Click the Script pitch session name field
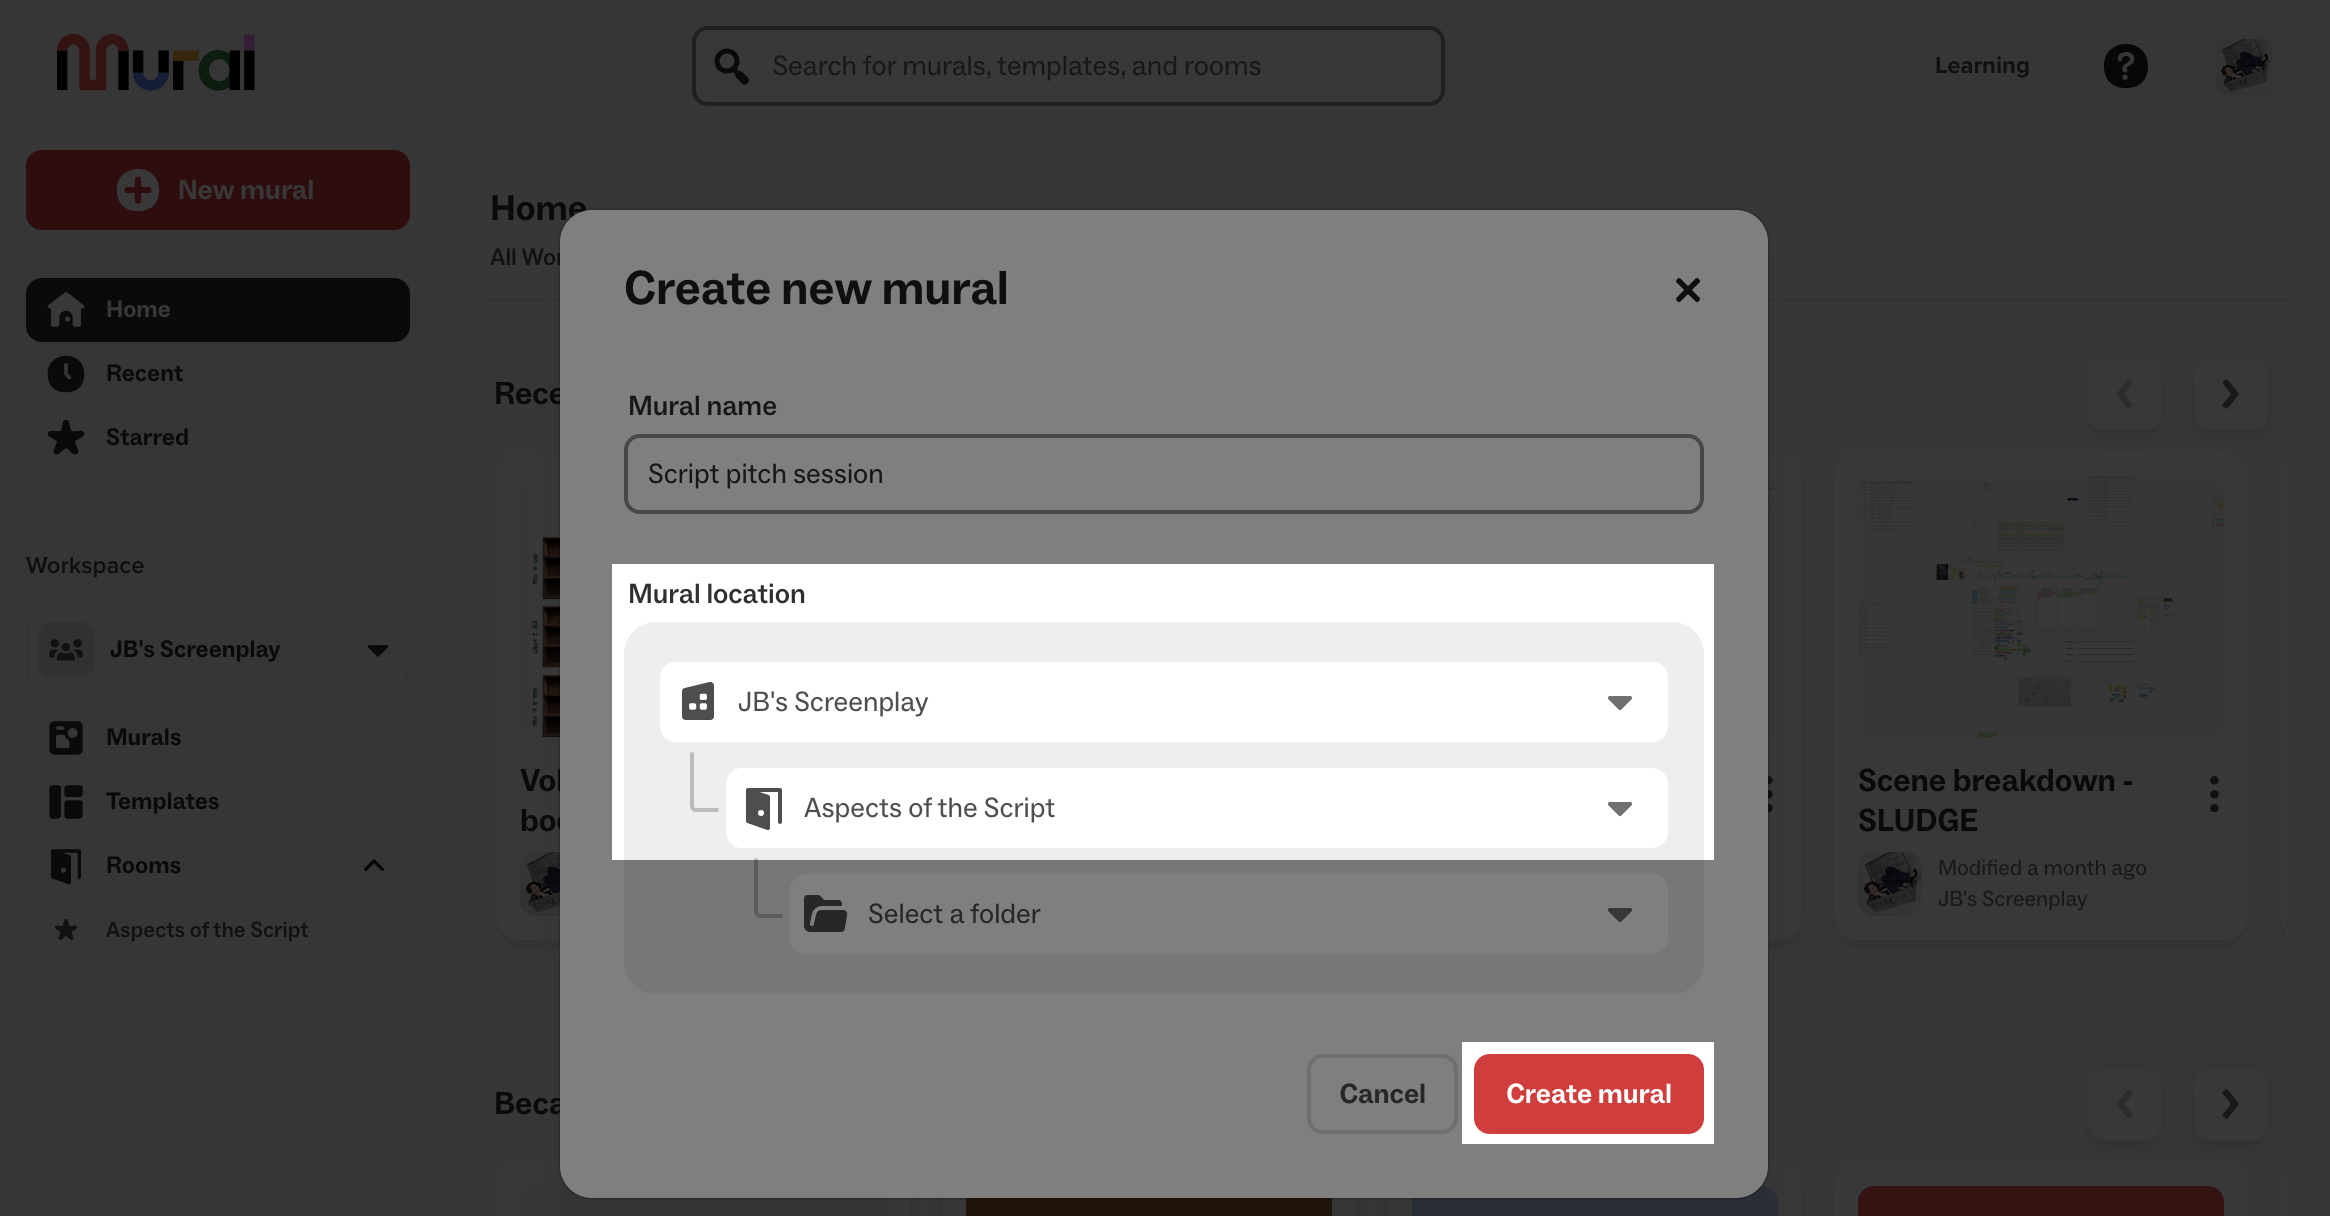 [1163, 473]
